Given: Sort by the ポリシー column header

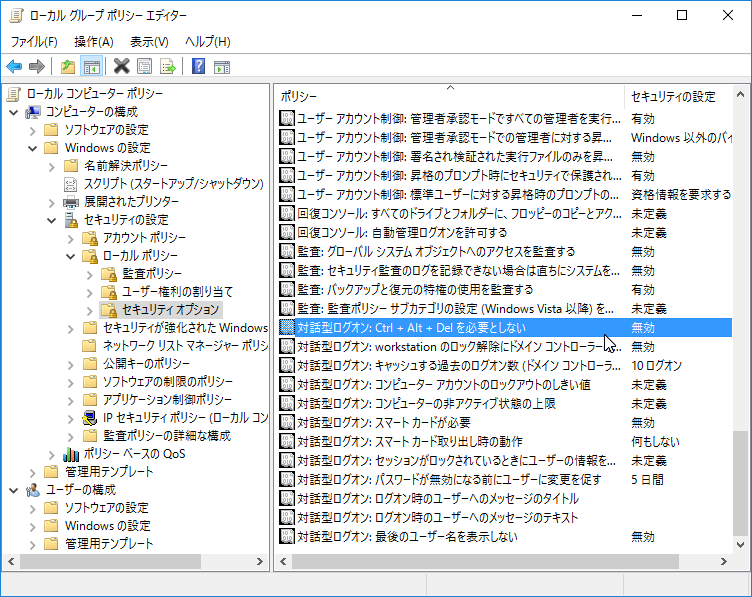Looking at the screenshot, I should [450, 96].
